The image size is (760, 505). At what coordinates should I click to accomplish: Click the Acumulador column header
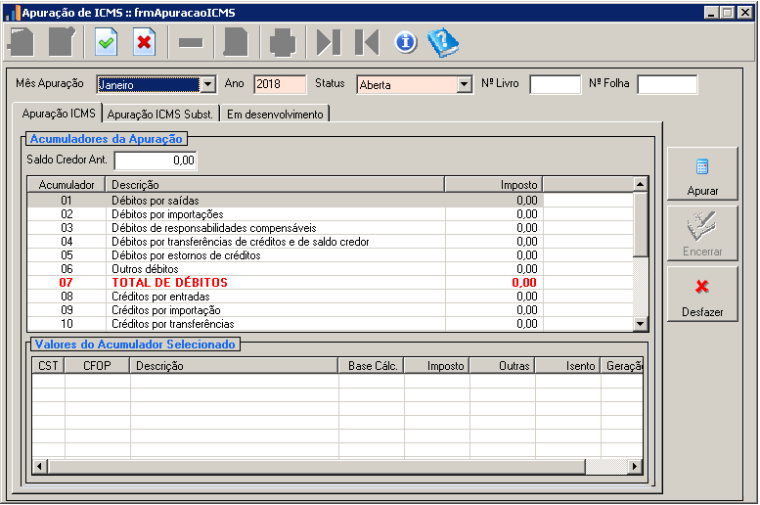(x=66, y=185)
